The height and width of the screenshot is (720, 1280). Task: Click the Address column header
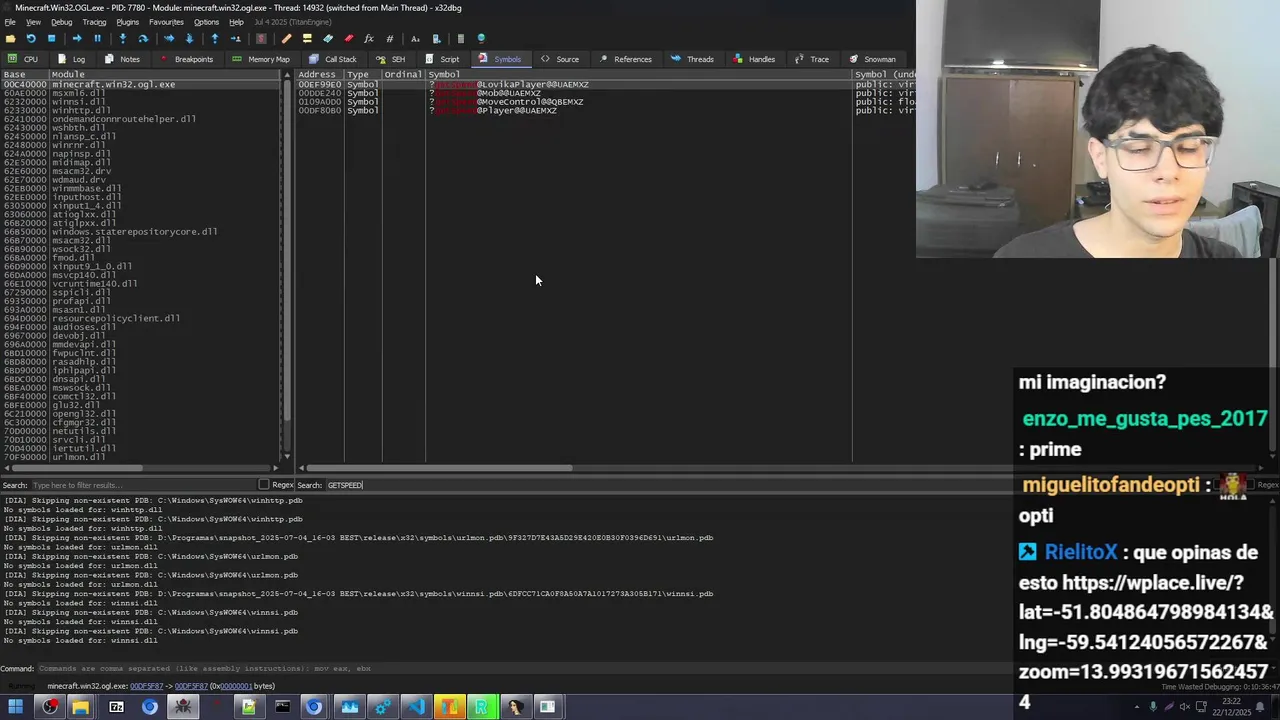[319, 75]
